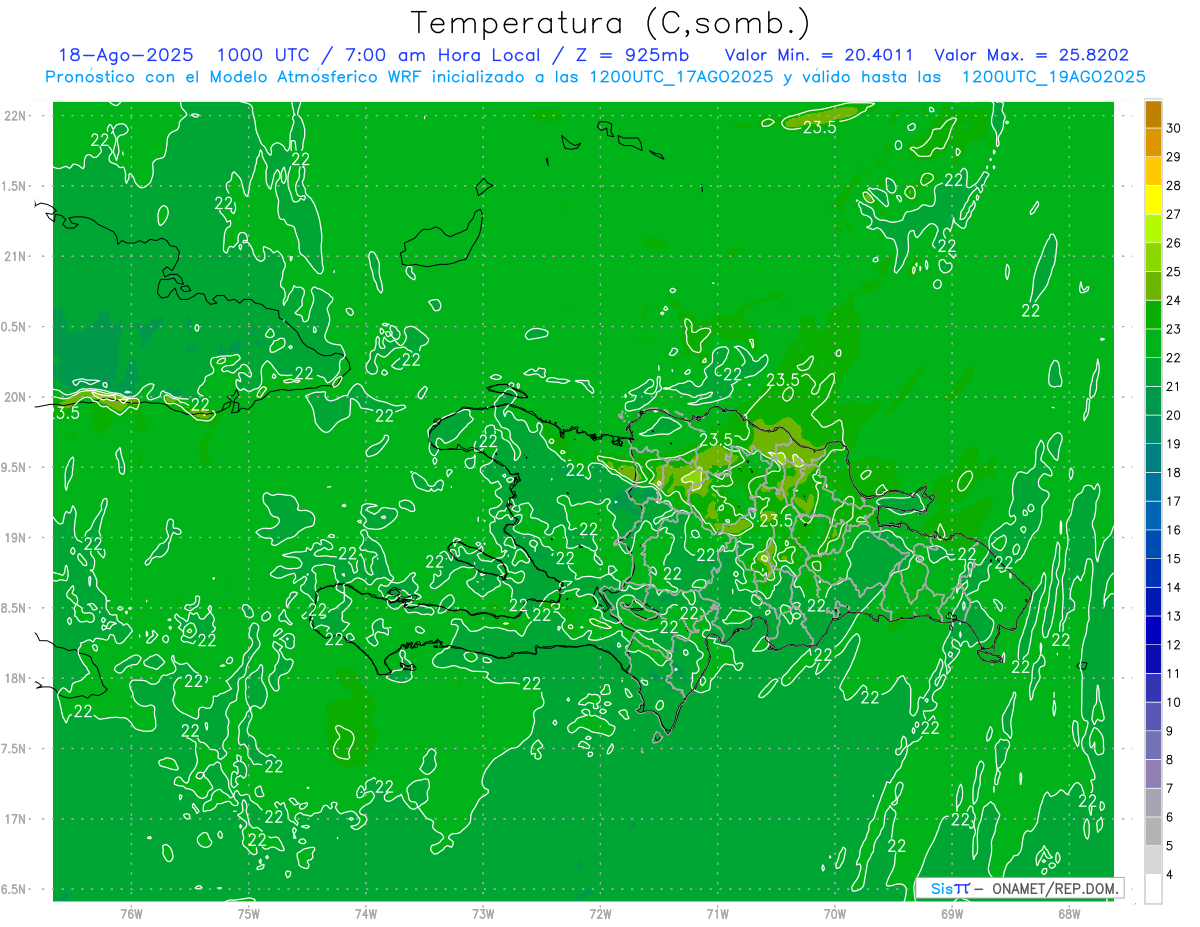
Task: Click the "19N" latitude axis label
Action: pos(16,538)
